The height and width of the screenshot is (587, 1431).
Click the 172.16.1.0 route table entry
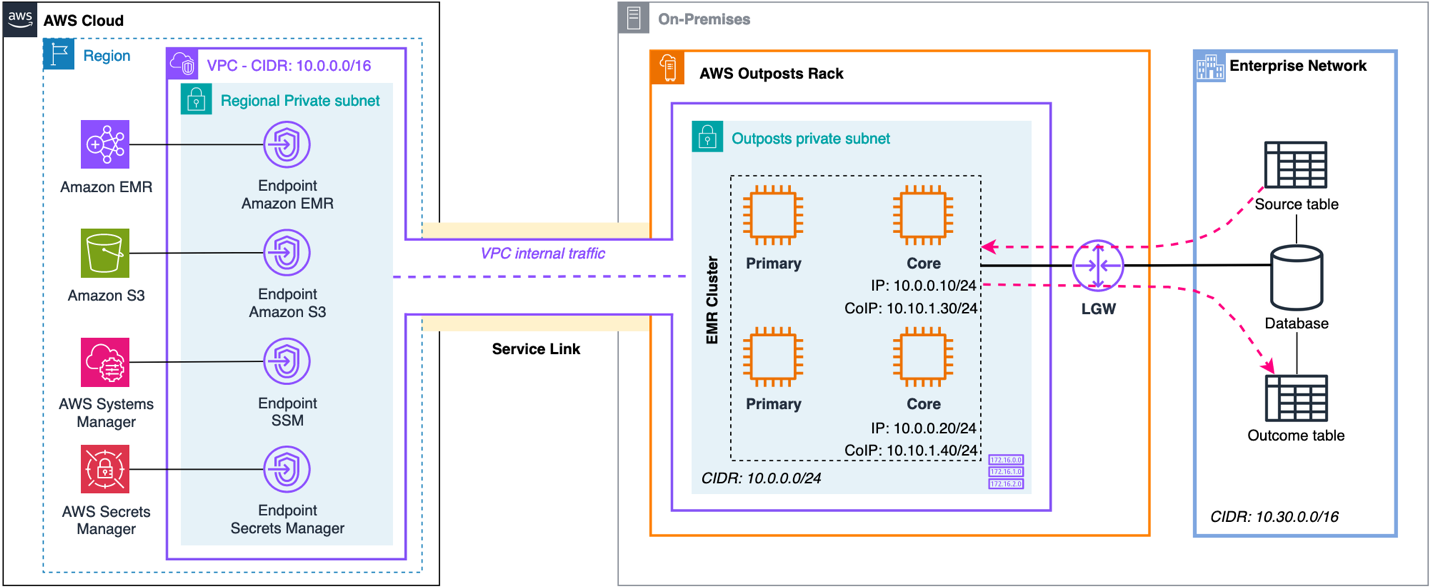click(x=1006, y=472)
